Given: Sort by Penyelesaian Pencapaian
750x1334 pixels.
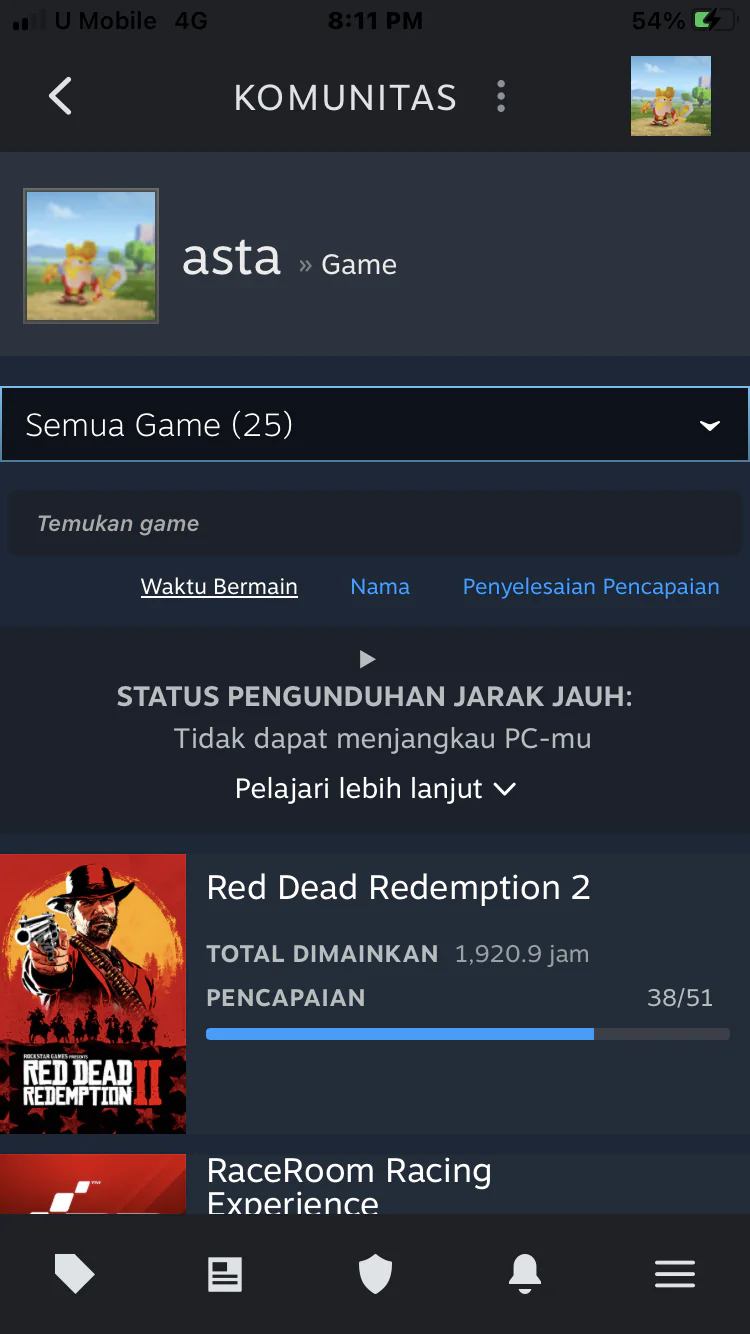Looking at the screenshot, I should 591,587.
